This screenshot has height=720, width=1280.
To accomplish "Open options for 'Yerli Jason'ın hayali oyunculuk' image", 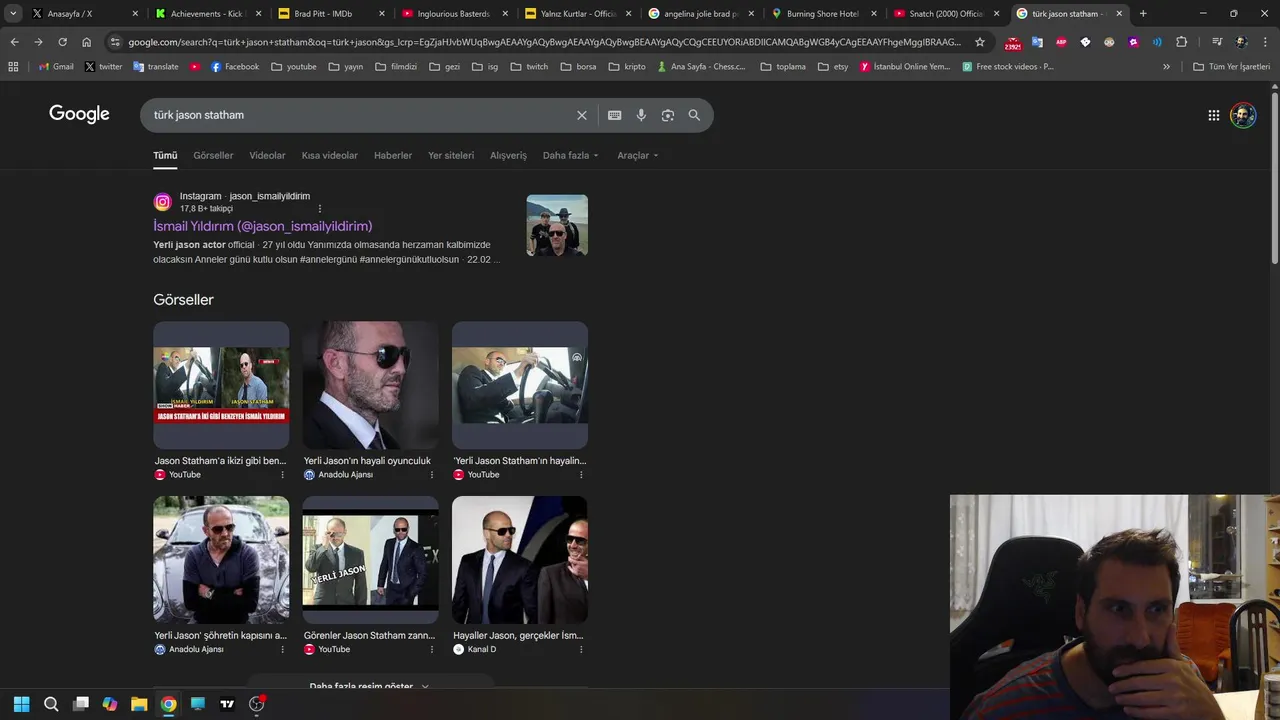I will [432, 475].
